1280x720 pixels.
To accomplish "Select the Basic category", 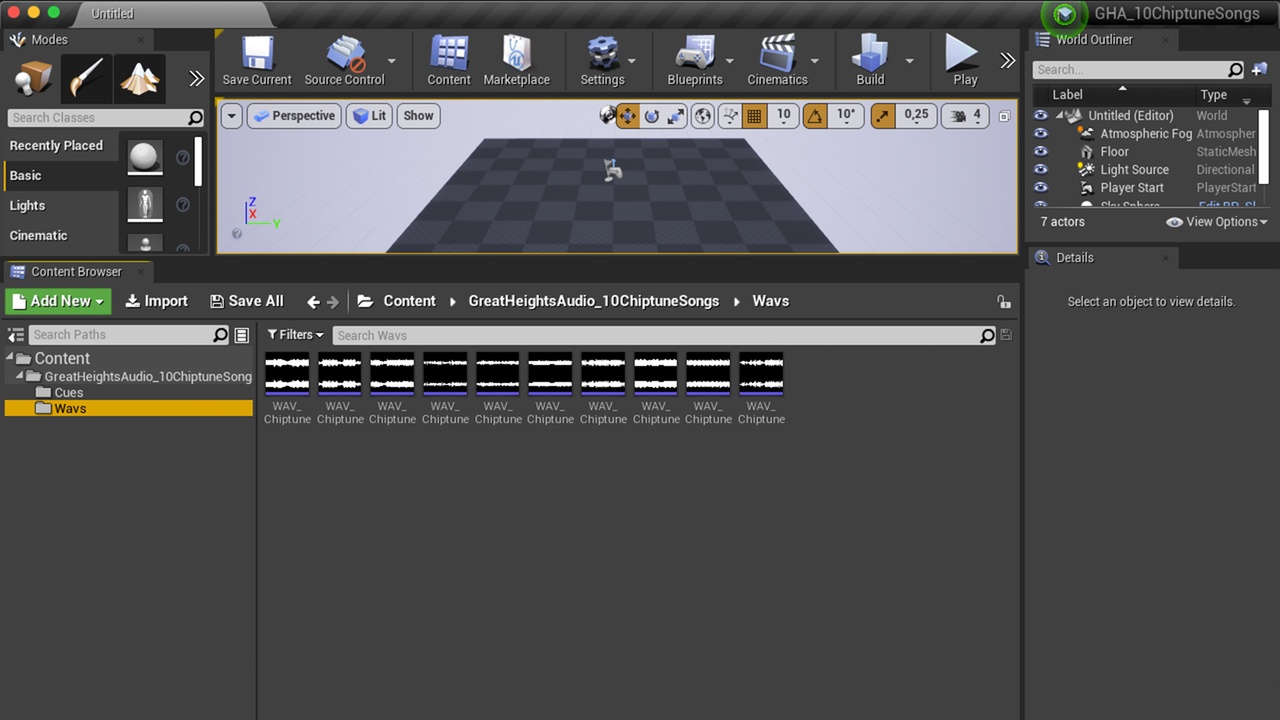I will pyautogui.click(x=60, y=176).
